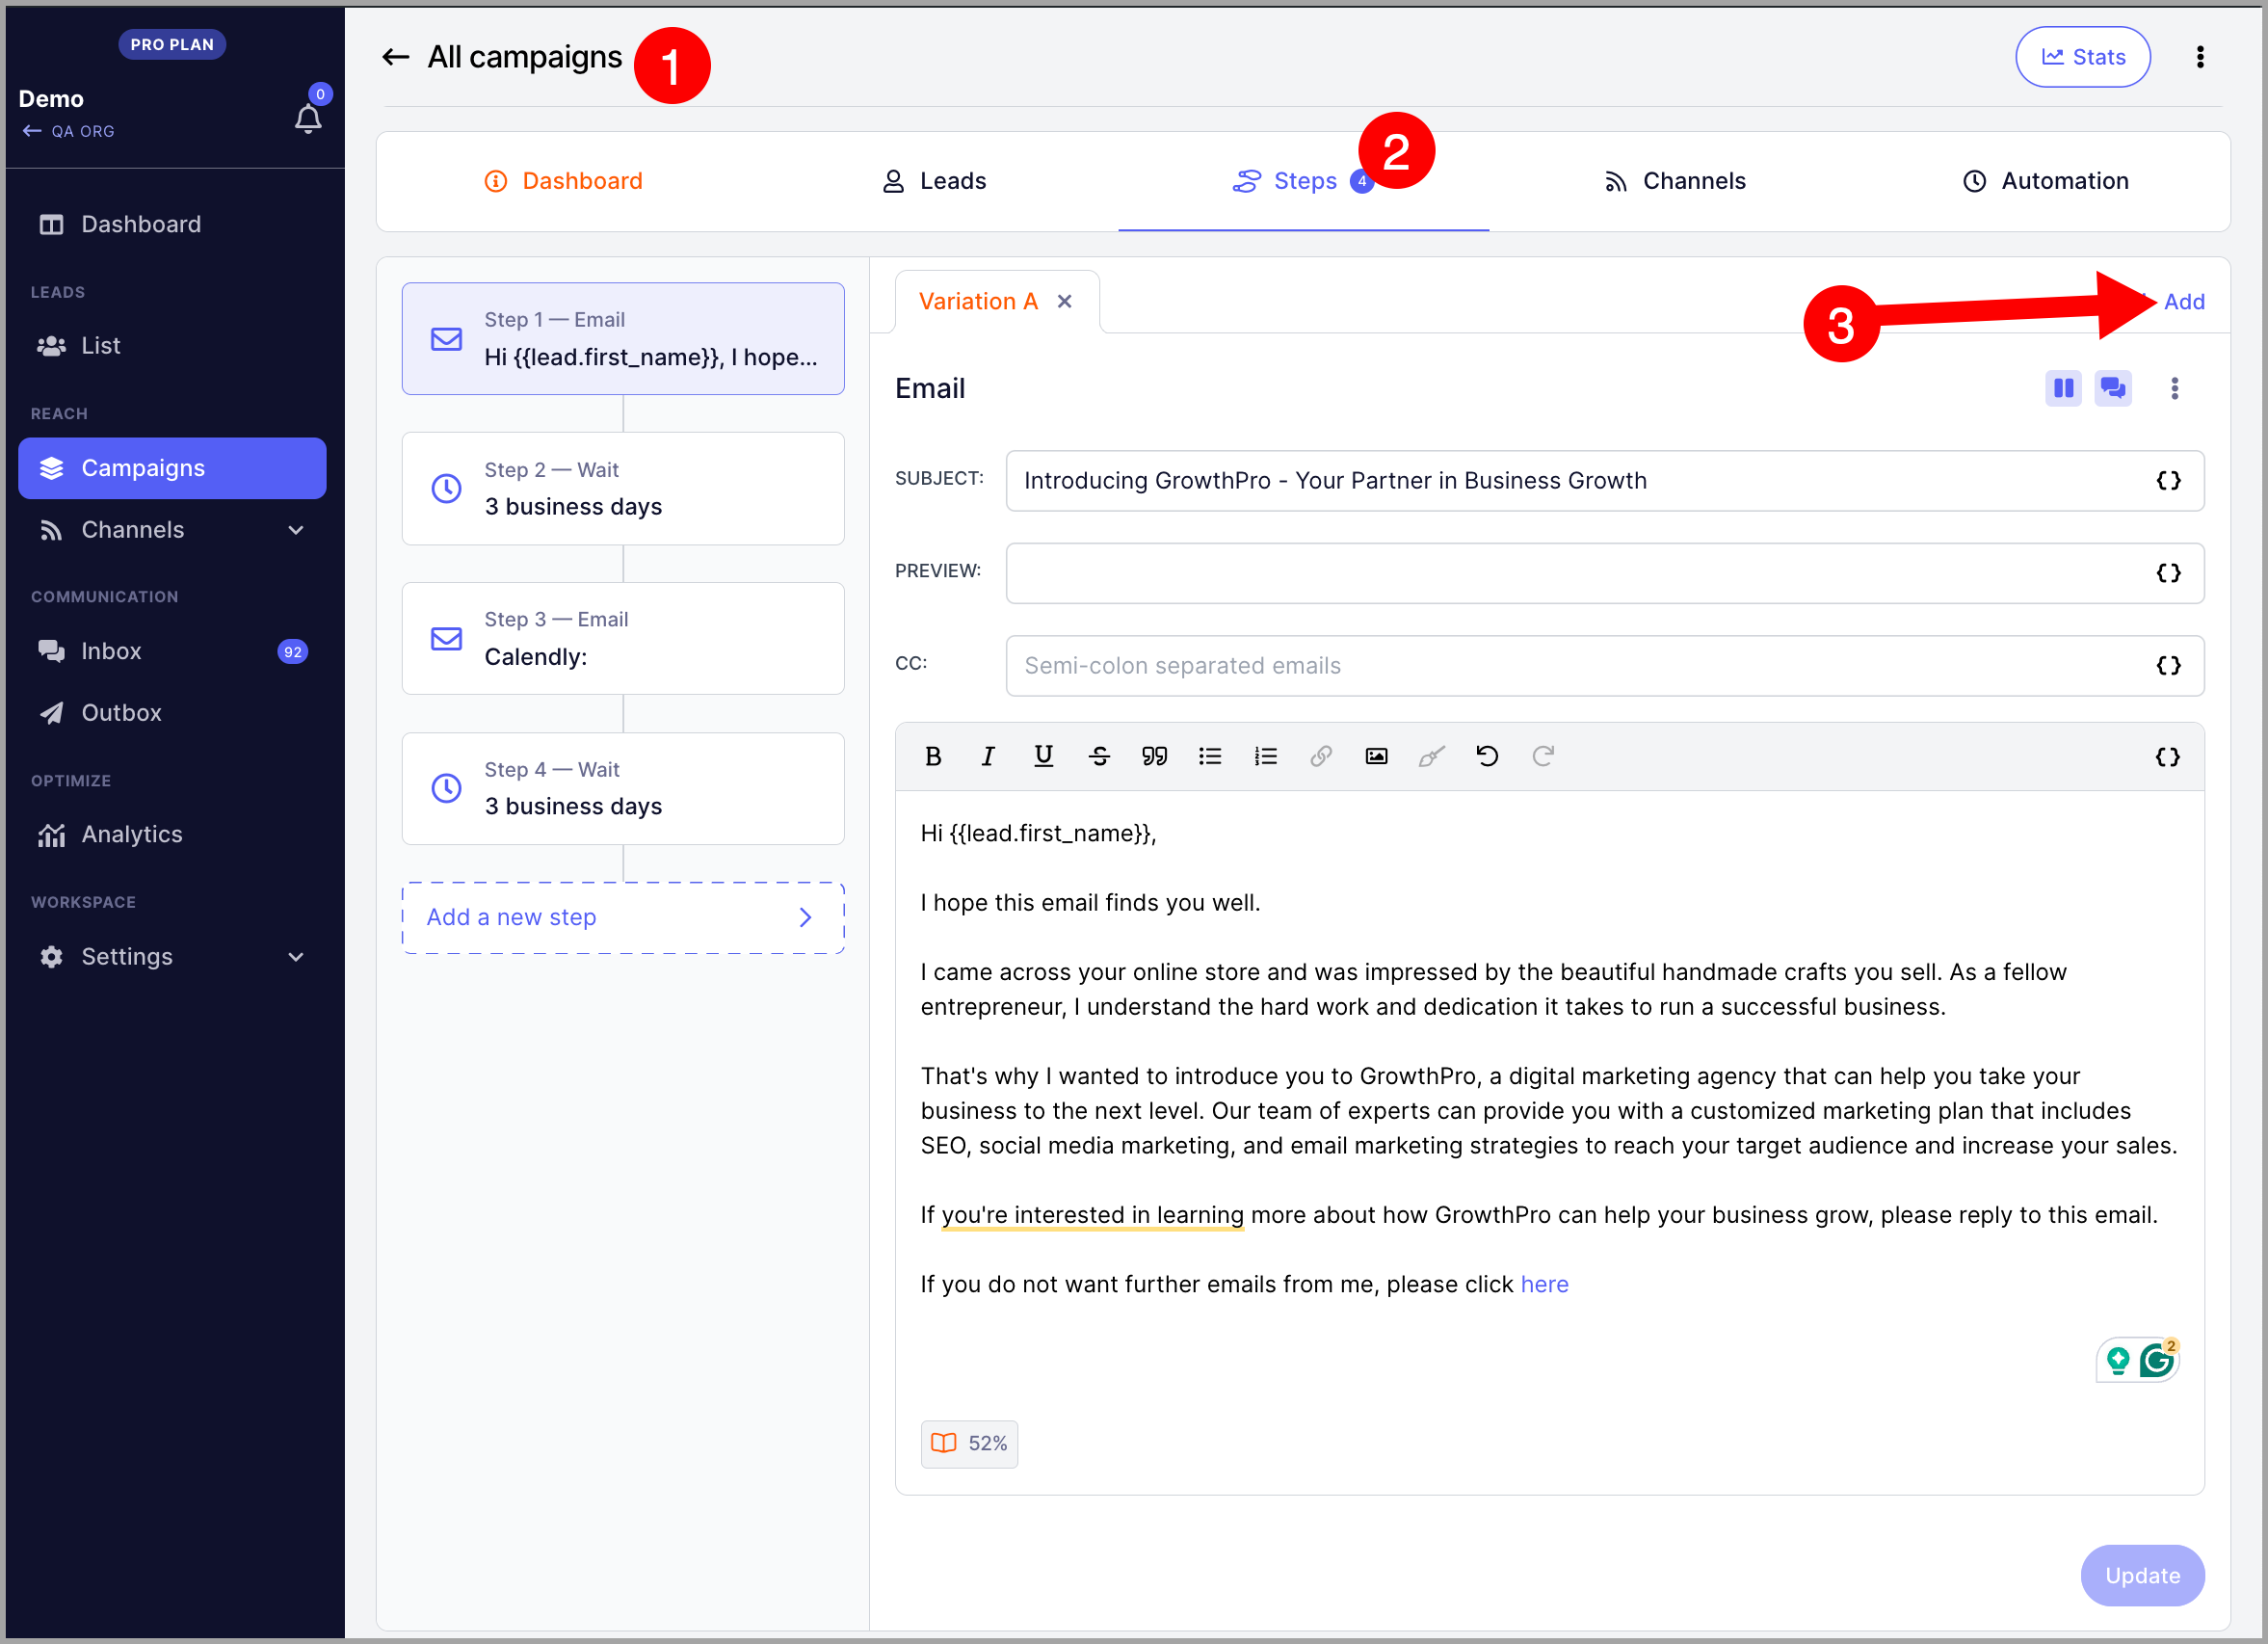This screenshot has height=1644, width=2268.
Task: Insert a variable in the CC field
Action: tap(2168, 666)
